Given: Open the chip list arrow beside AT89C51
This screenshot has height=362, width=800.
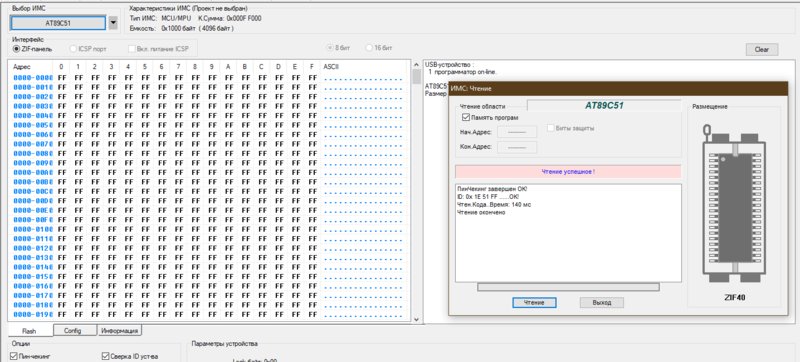Looking at the screenshot, I should click(x=113, y=23).
